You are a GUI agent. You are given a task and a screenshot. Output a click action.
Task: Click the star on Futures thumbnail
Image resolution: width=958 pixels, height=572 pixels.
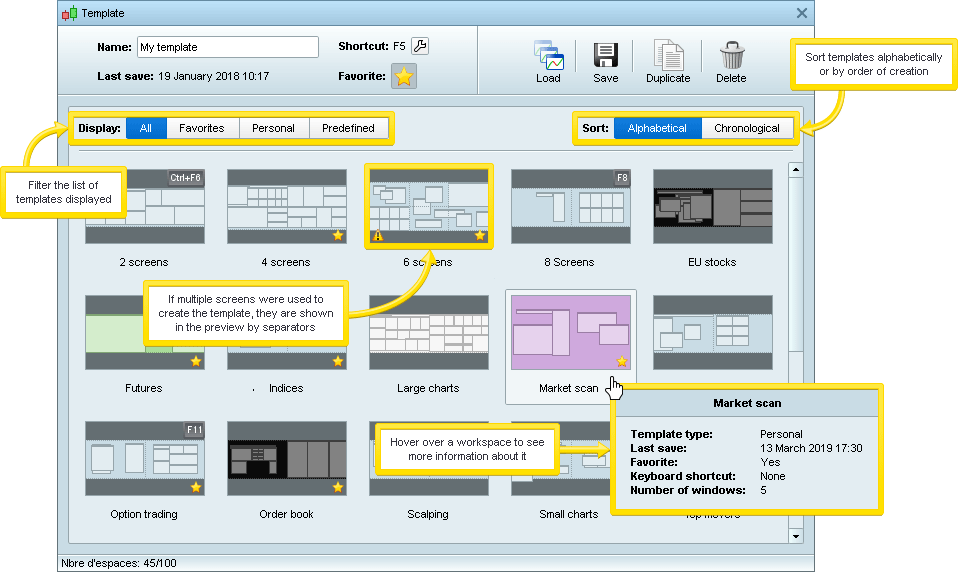pos(196,361)
